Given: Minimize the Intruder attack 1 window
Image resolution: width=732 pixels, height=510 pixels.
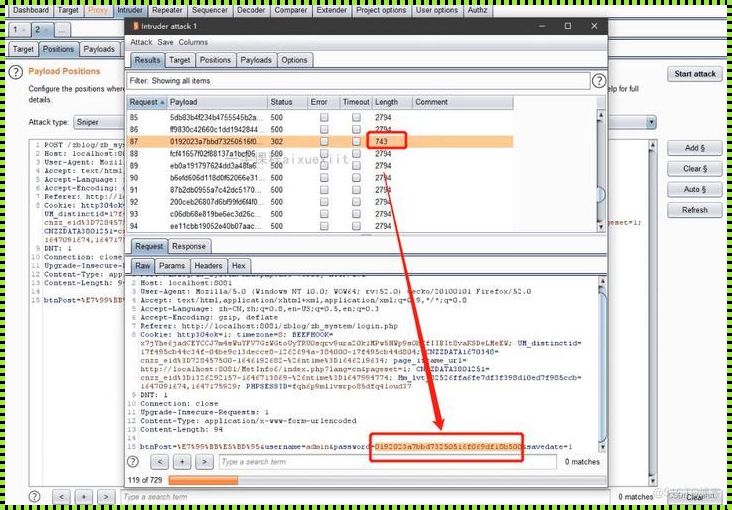Looking at the screenshot, I should tap(542, 26).
